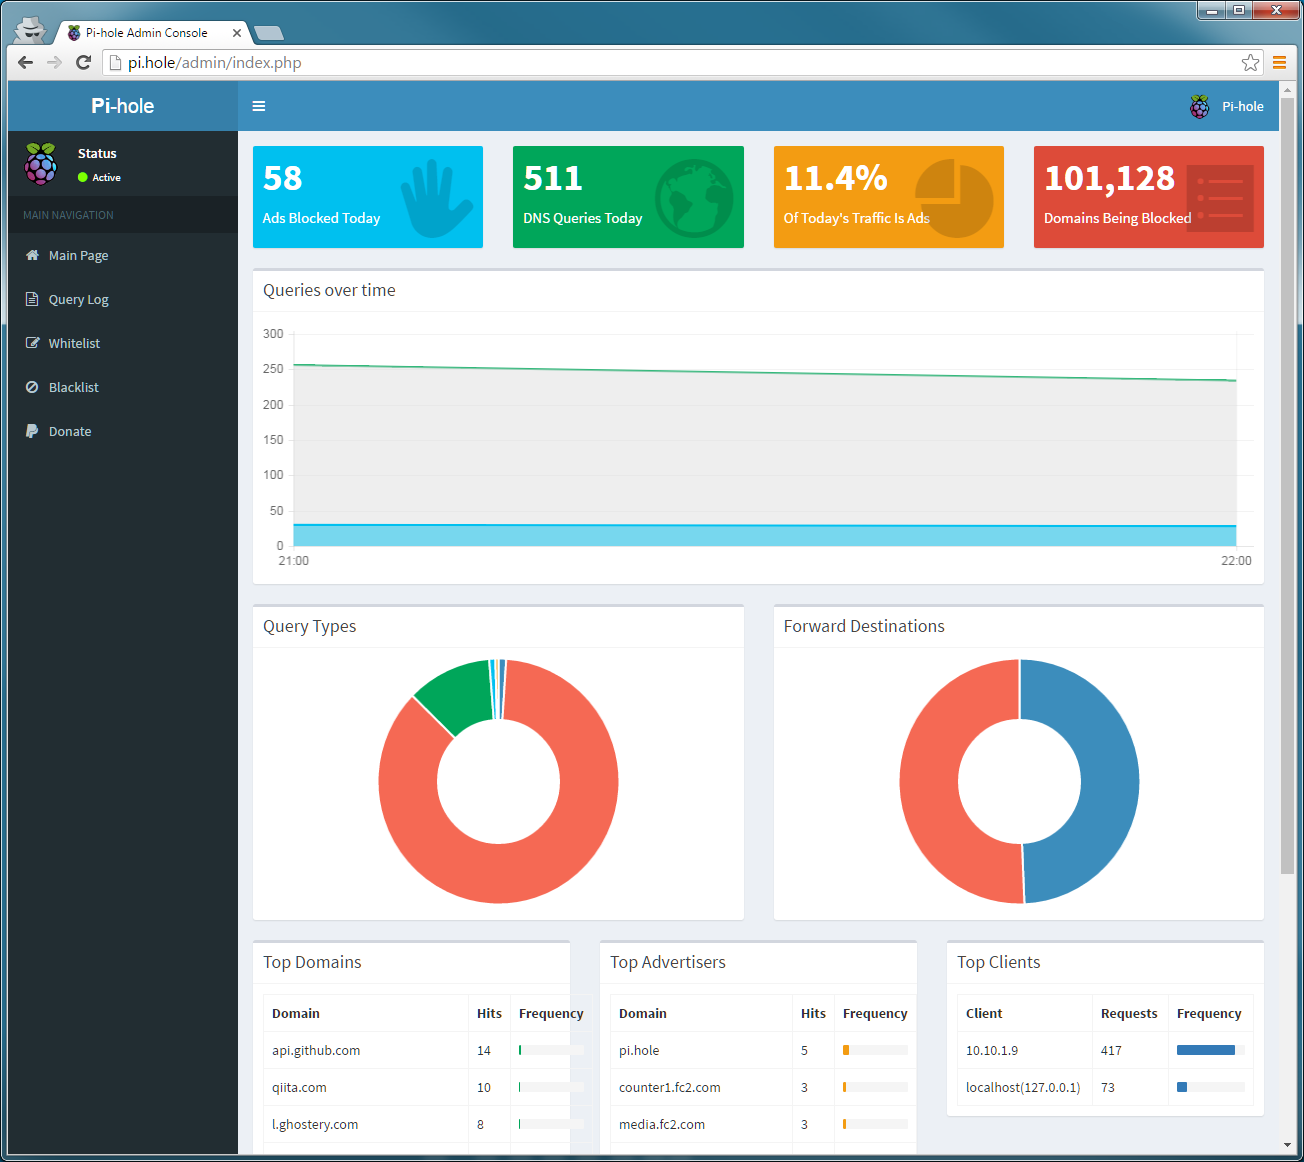Click the globe icon on DNS Queries card
This screenshot has width=1304, height=1162.
click(x=695, y=198)
